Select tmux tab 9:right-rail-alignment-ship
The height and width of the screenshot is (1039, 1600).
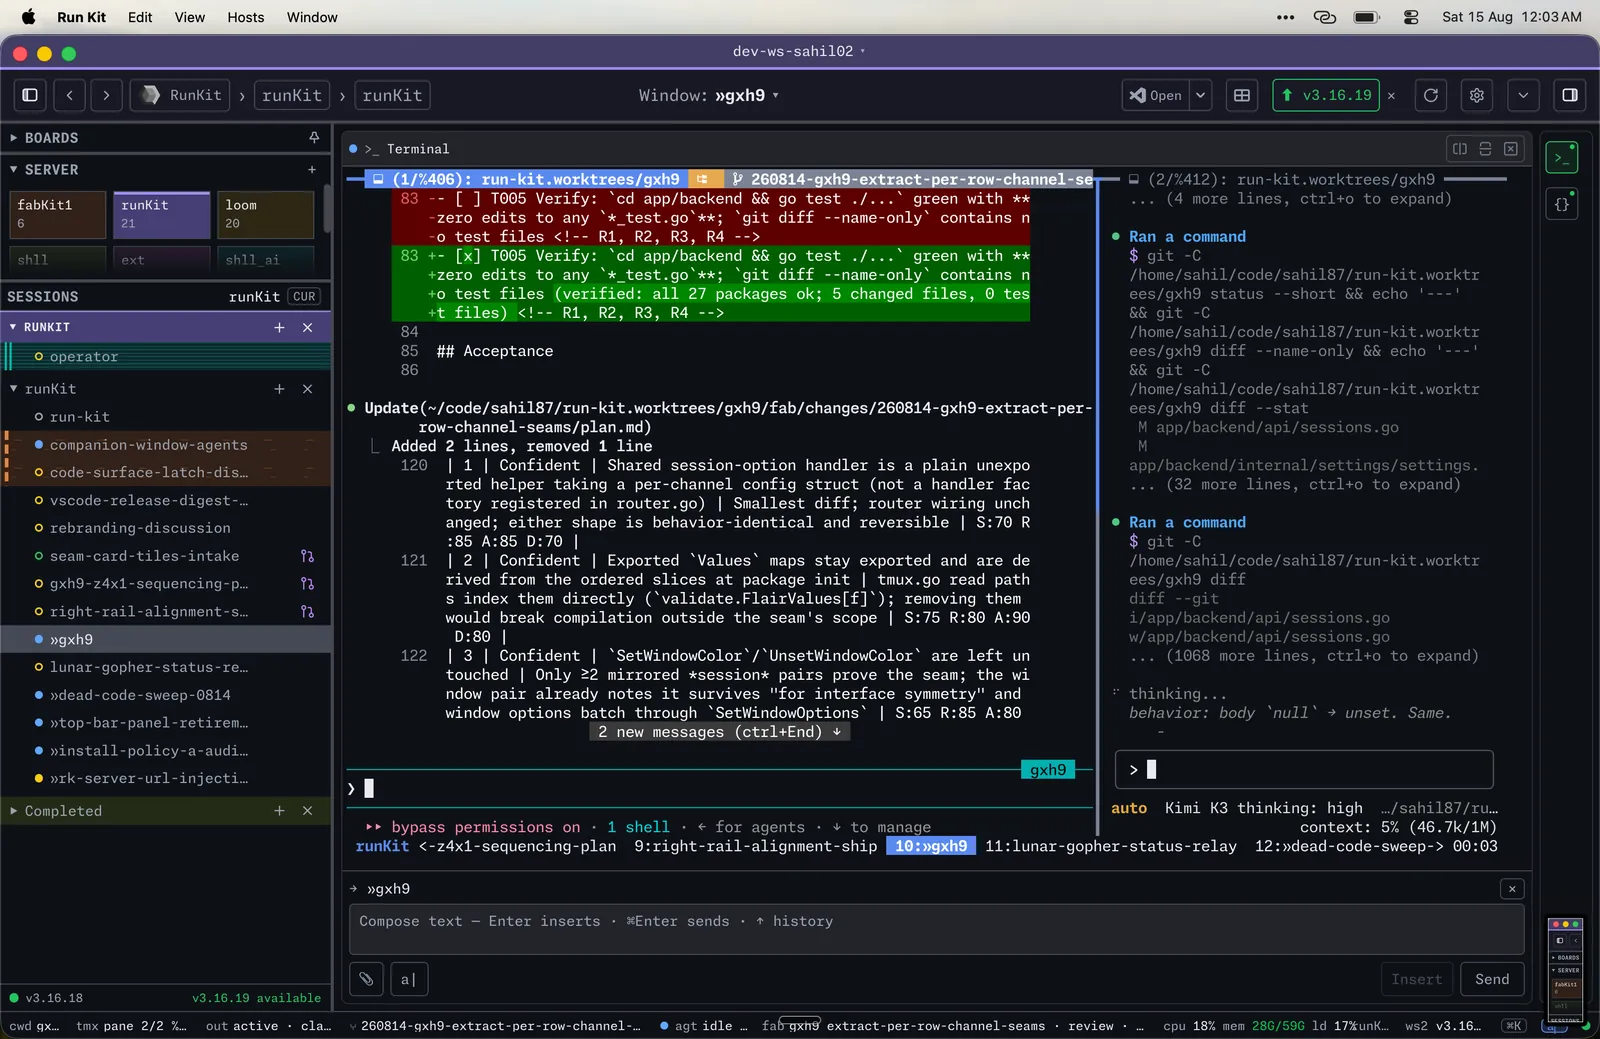[x=755, y=846]
